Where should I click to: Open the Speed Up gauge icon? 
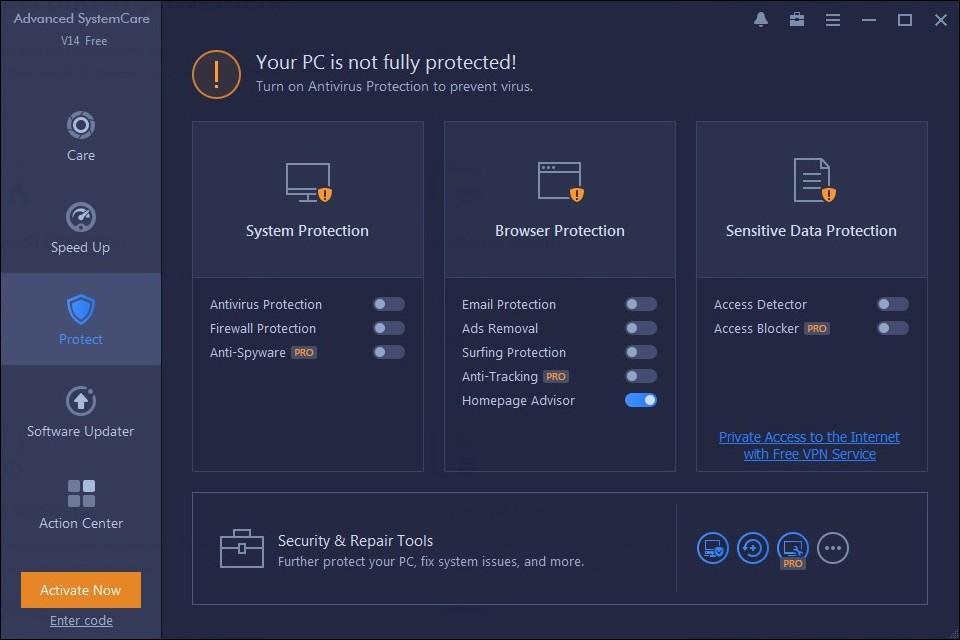81,217
